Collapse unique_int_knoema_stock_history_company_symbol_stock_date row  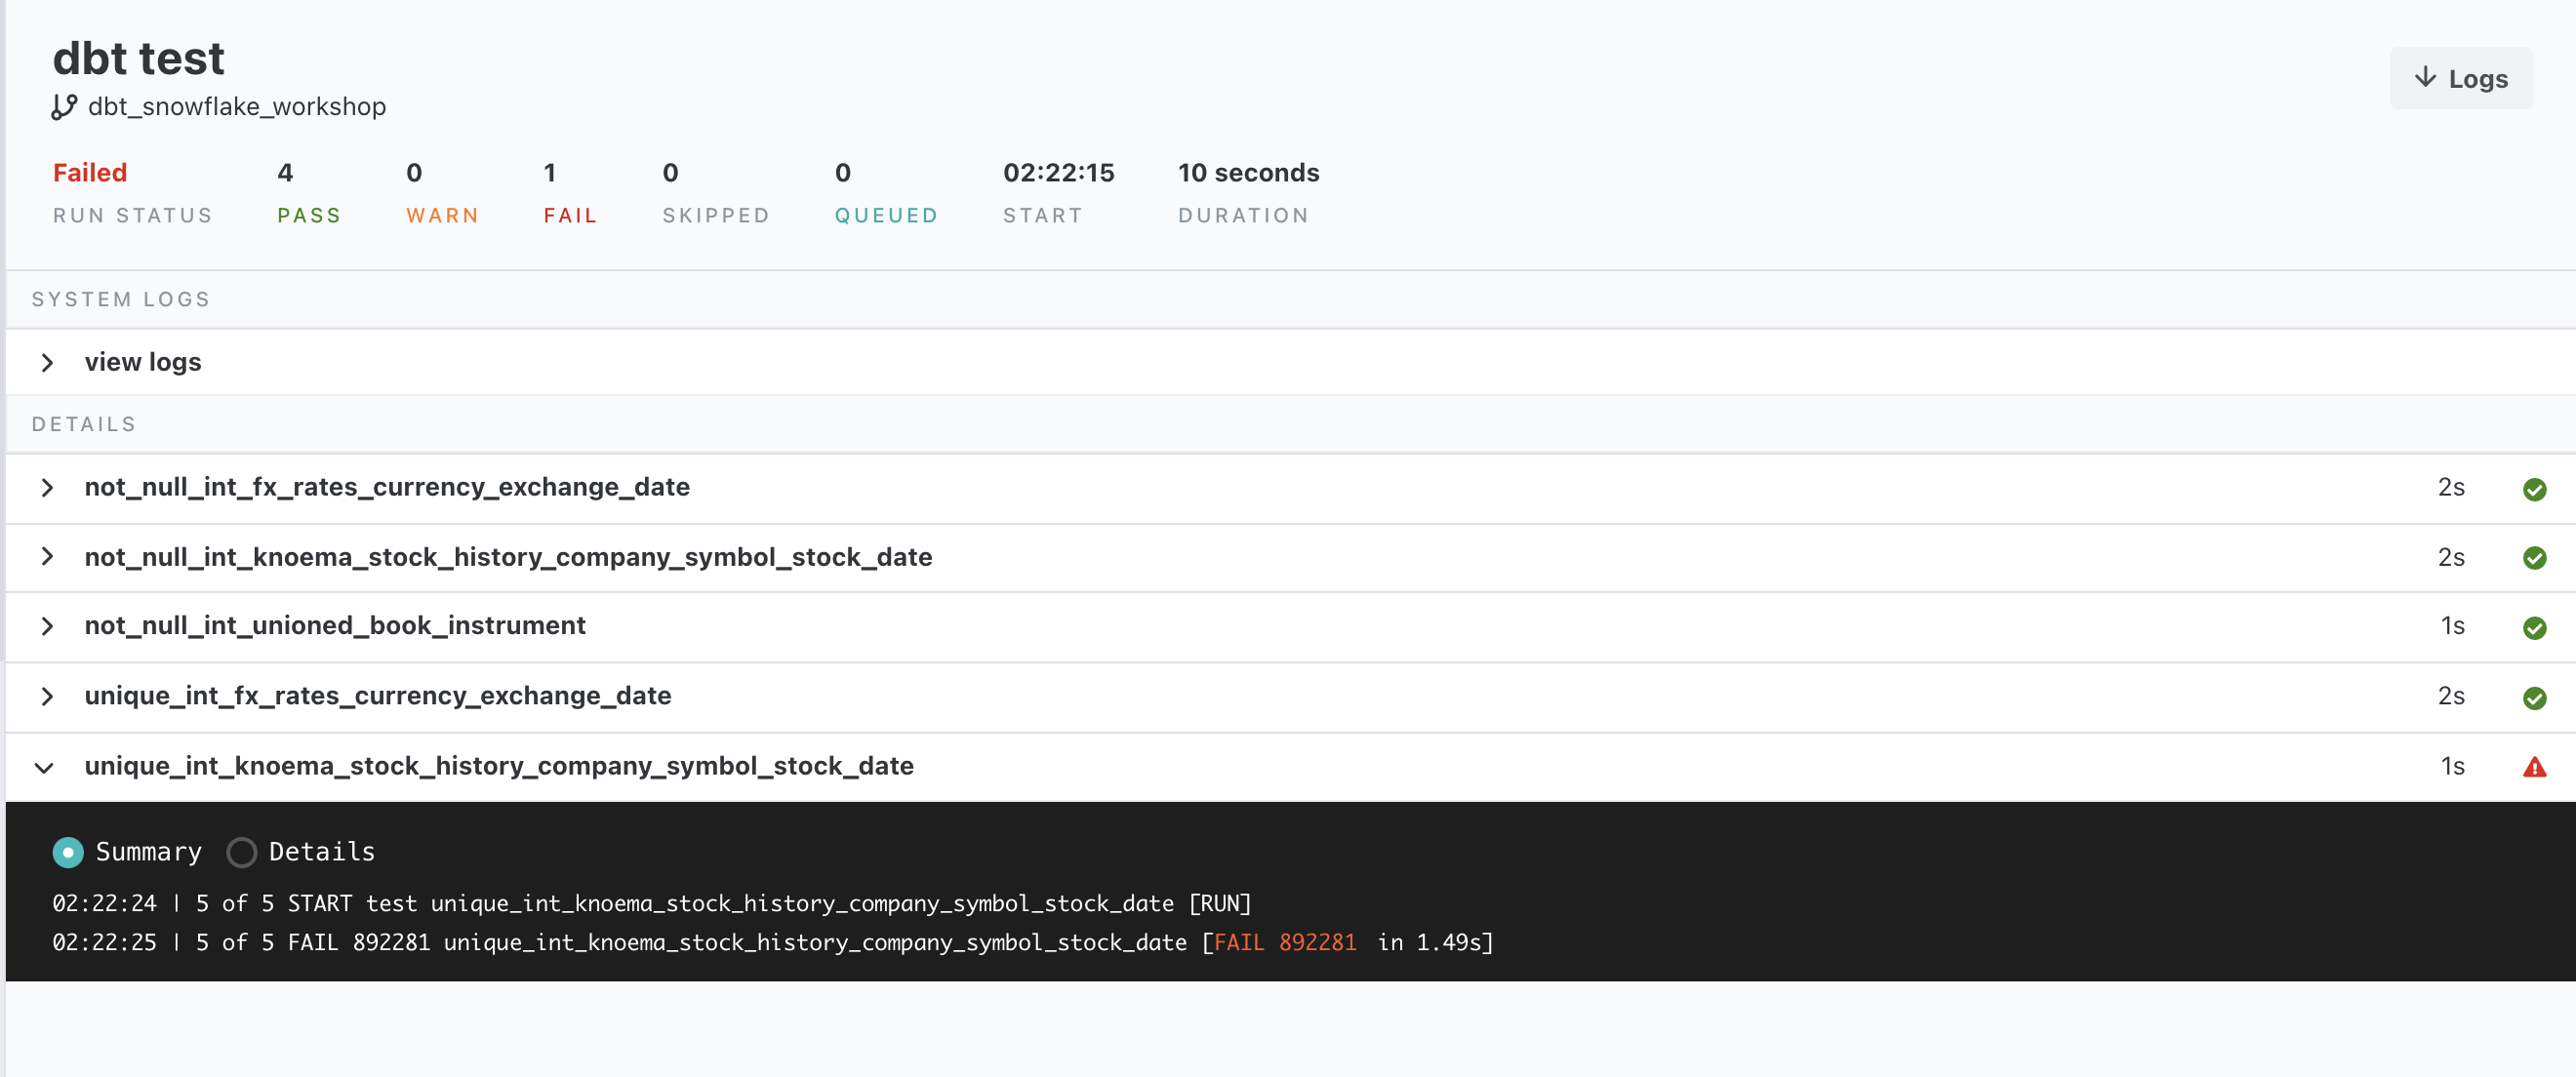click(x=44, y=768)
